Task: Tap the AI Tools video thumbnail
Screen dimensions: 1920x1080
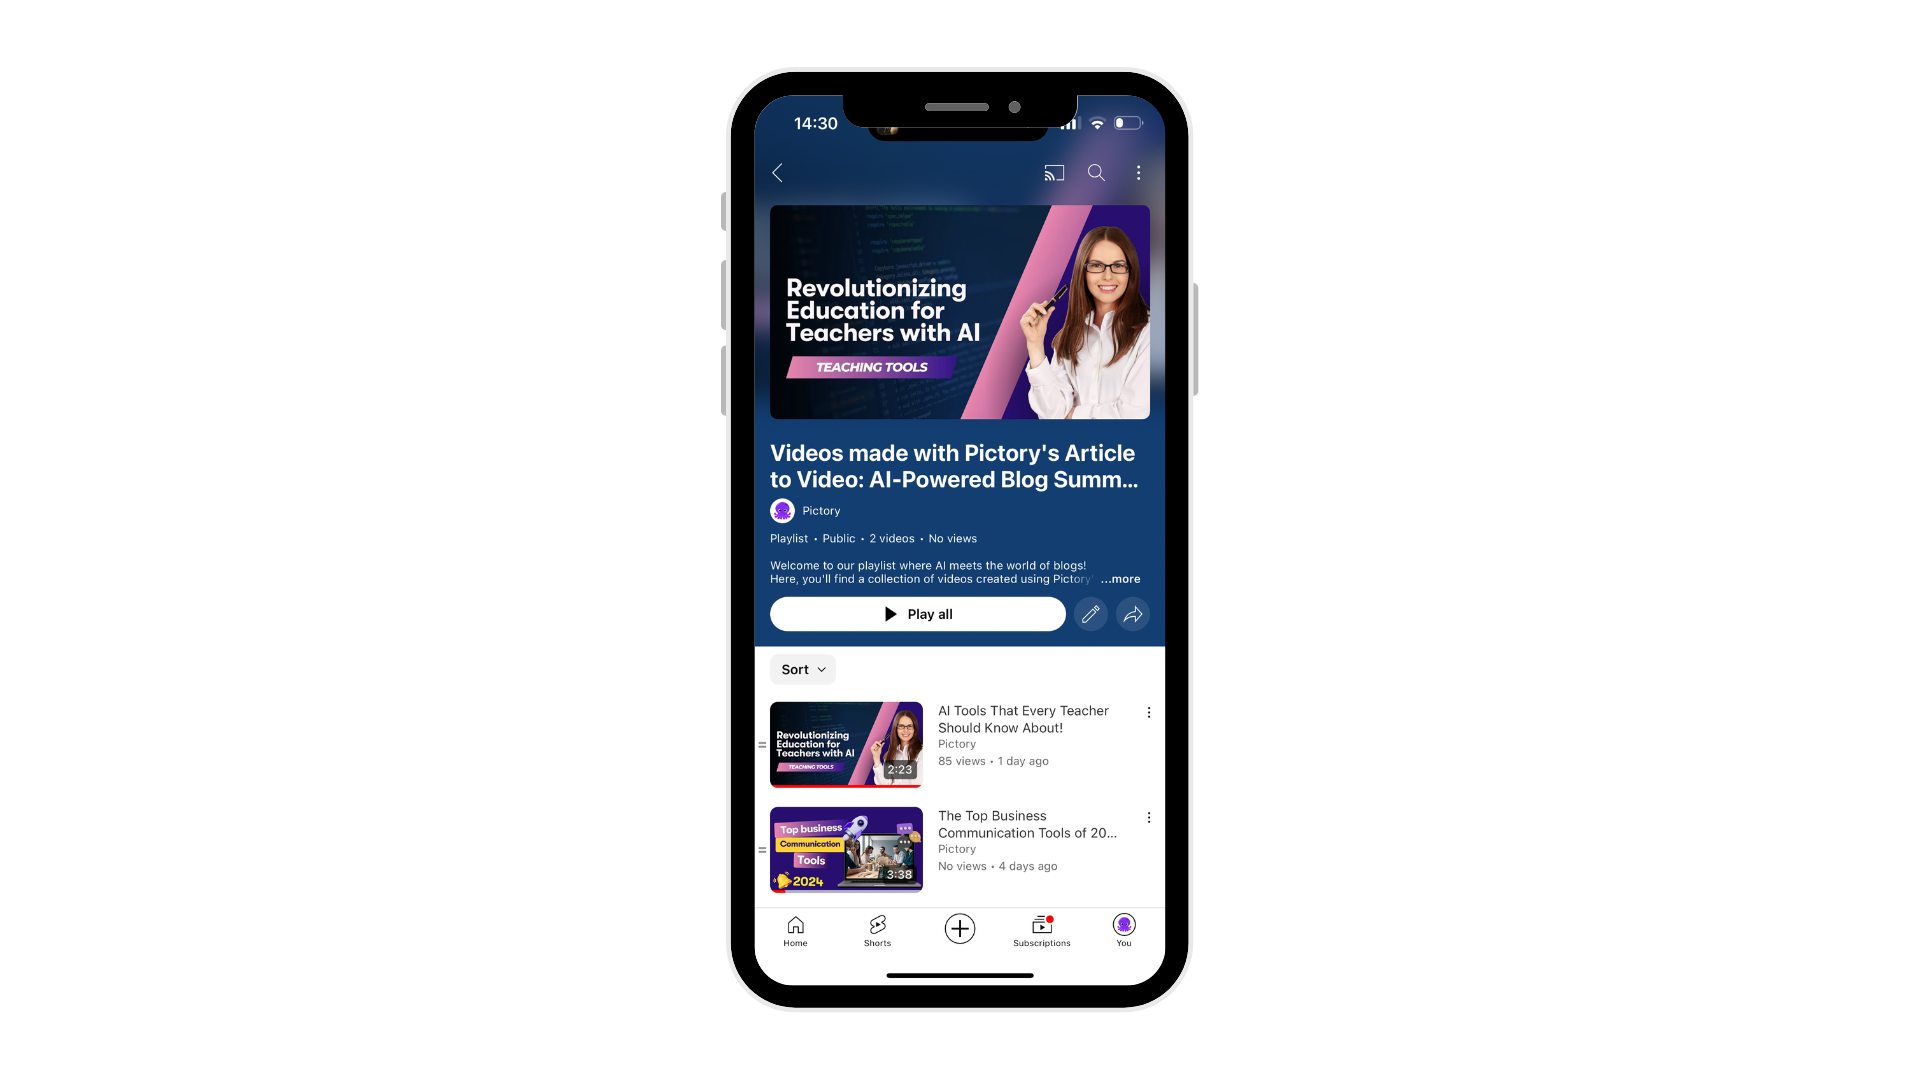Action: [845, 742]
